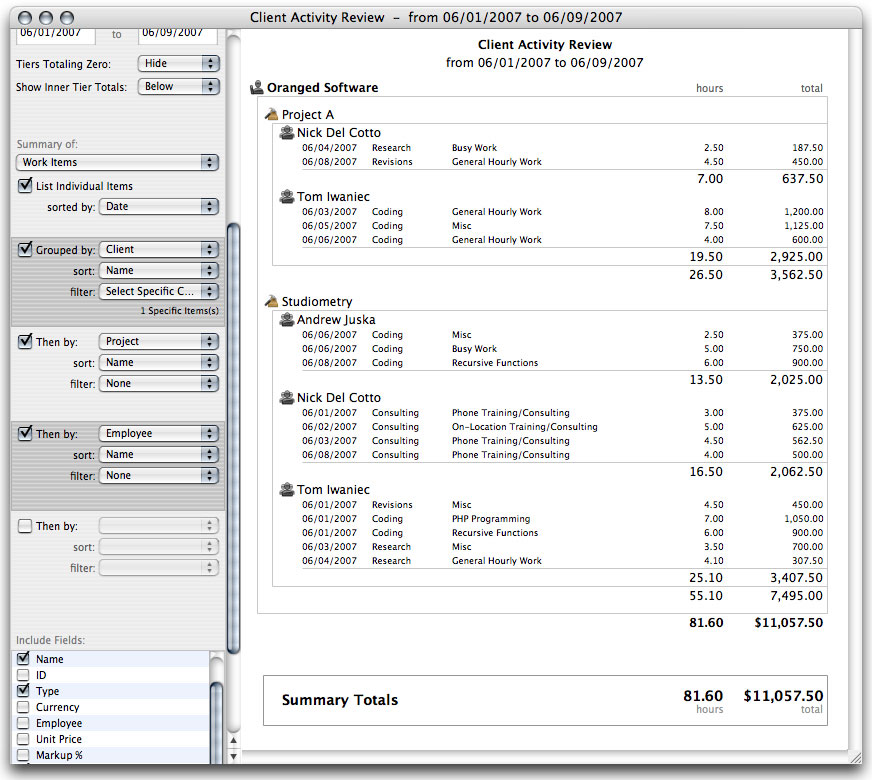The image size is (872, 780).
Task: Open the Summary of Work Items dropdown
Action: pos(117,162)
